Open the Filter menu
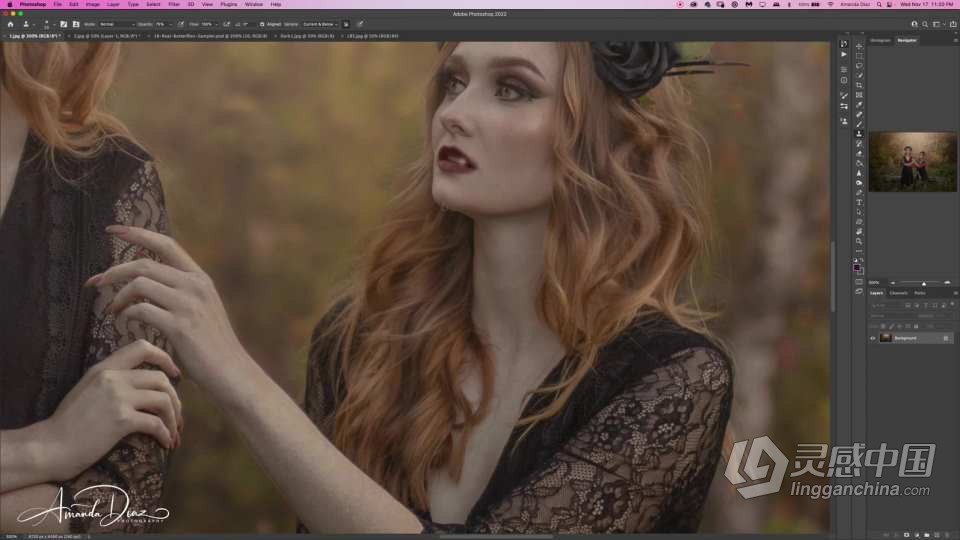This screenshot has width=960, height=540. [173, 4]
